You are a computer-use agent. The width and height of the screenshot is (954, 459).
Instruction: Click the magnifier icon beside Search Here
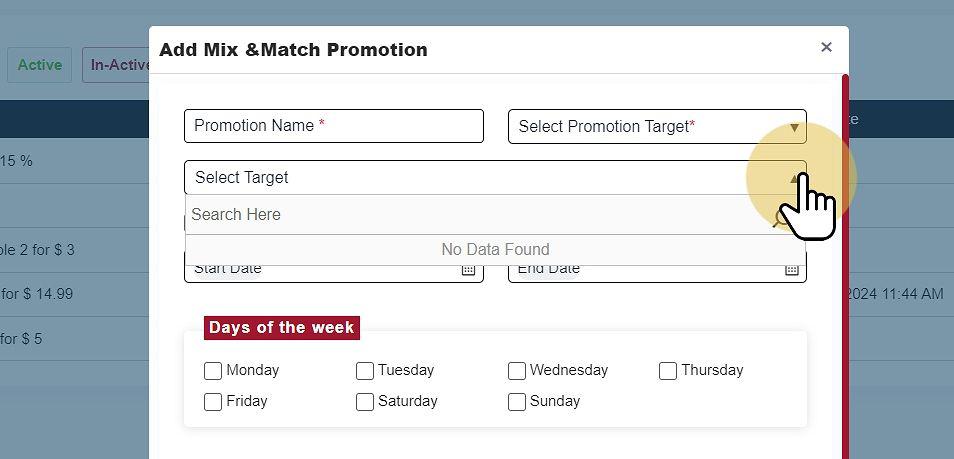point(782,216)
